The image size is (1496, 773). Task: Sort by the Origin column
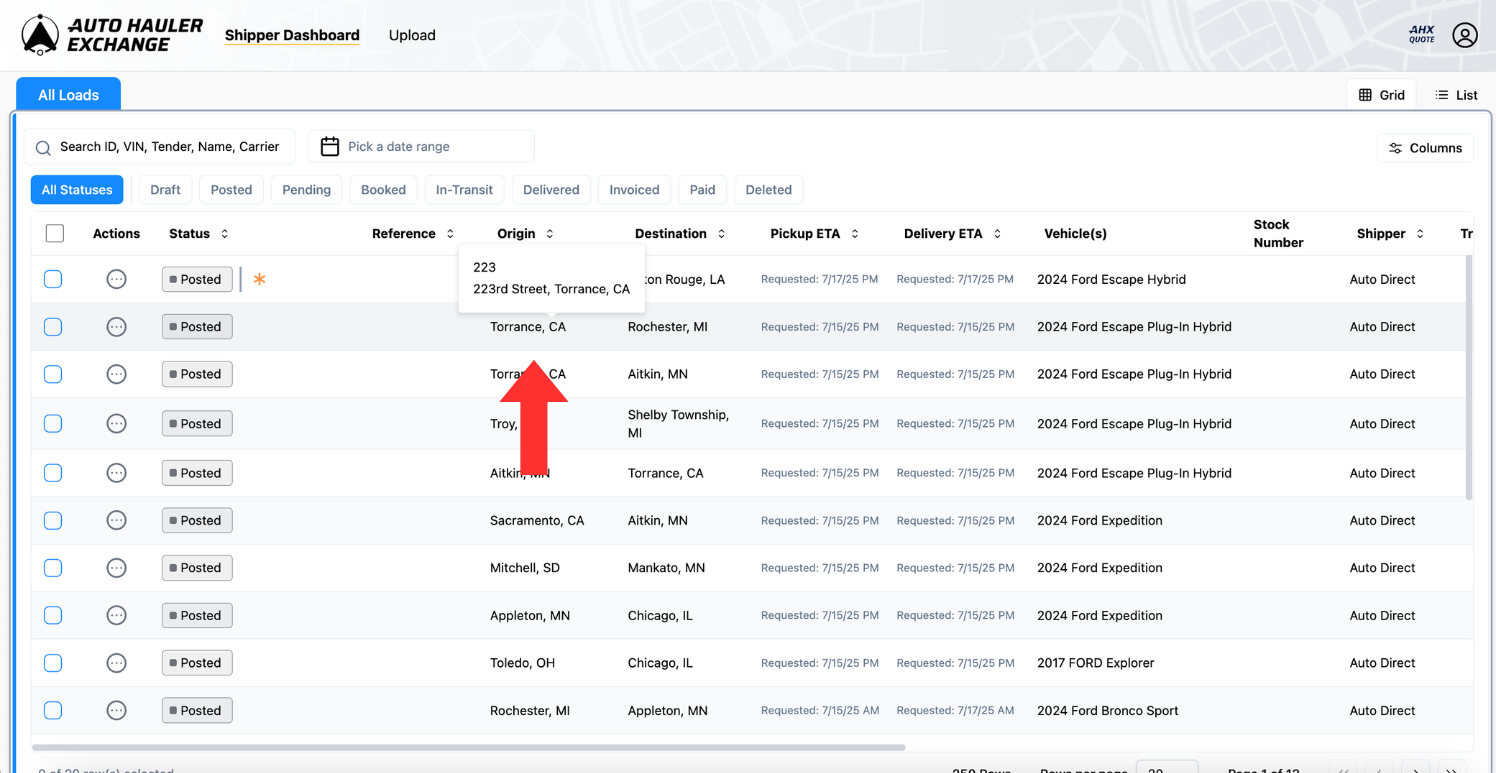[x=526, y=234]
